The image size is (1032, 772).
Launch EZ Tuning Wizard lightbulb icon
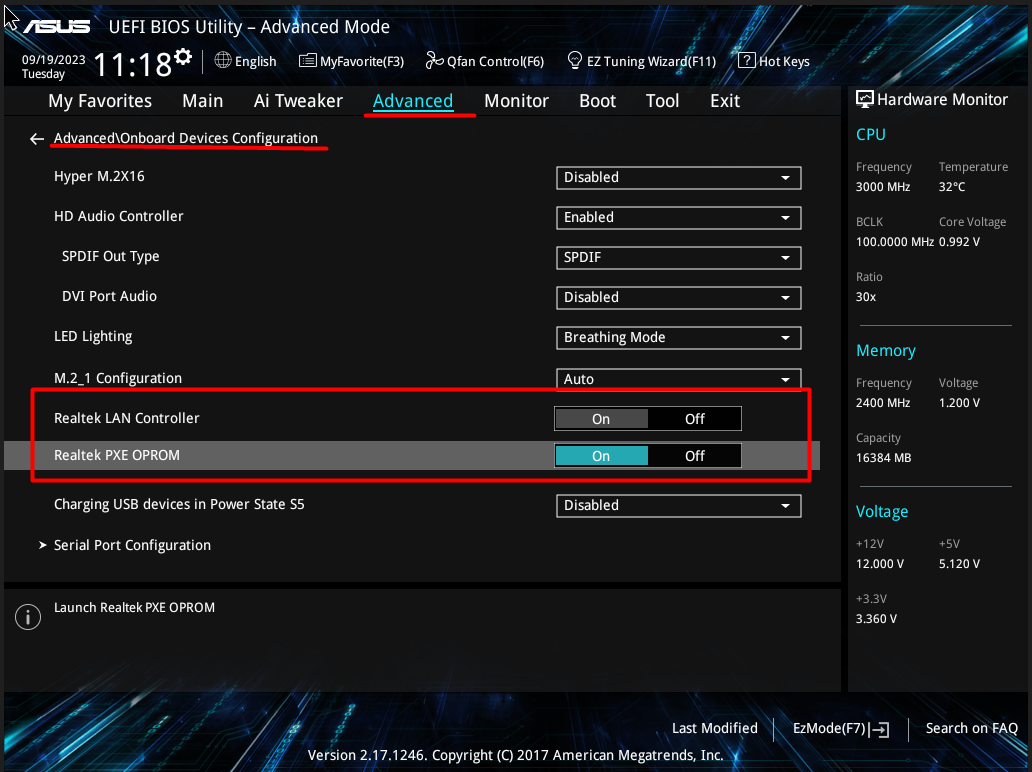pyautogui.click(x=575, y=61)
